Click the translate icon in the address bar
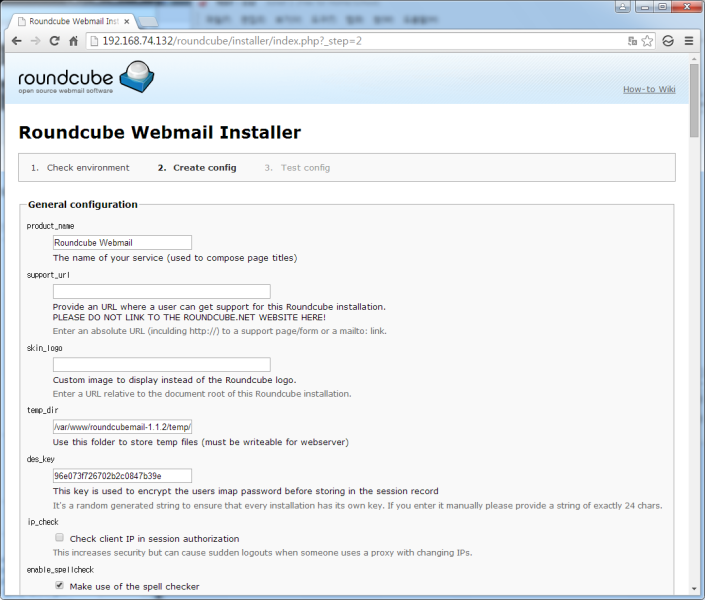The width and height of the screenshot is (705, 600). point(633,41)
